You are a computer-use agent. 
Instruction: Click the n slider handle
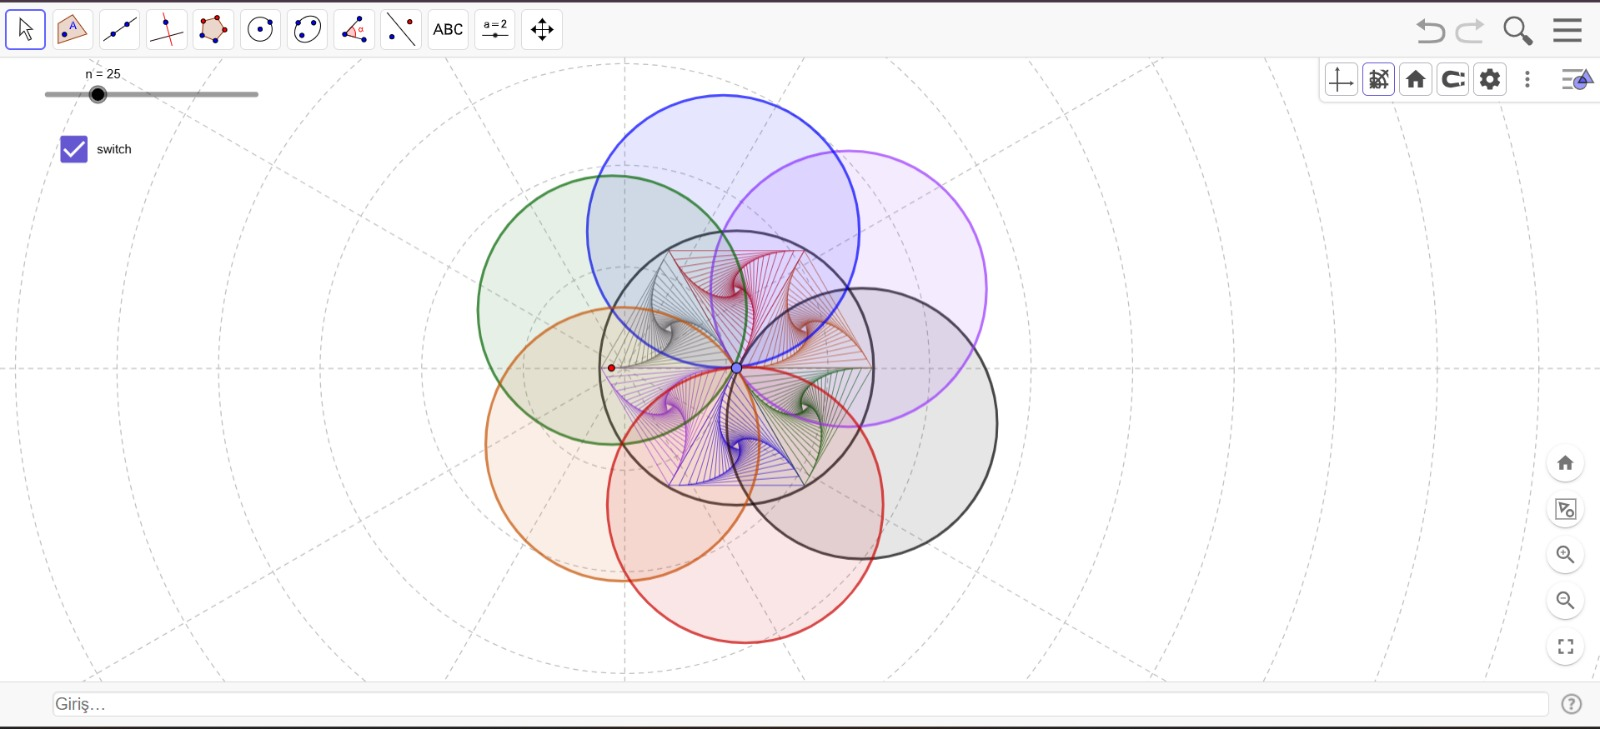coord(97,95)
